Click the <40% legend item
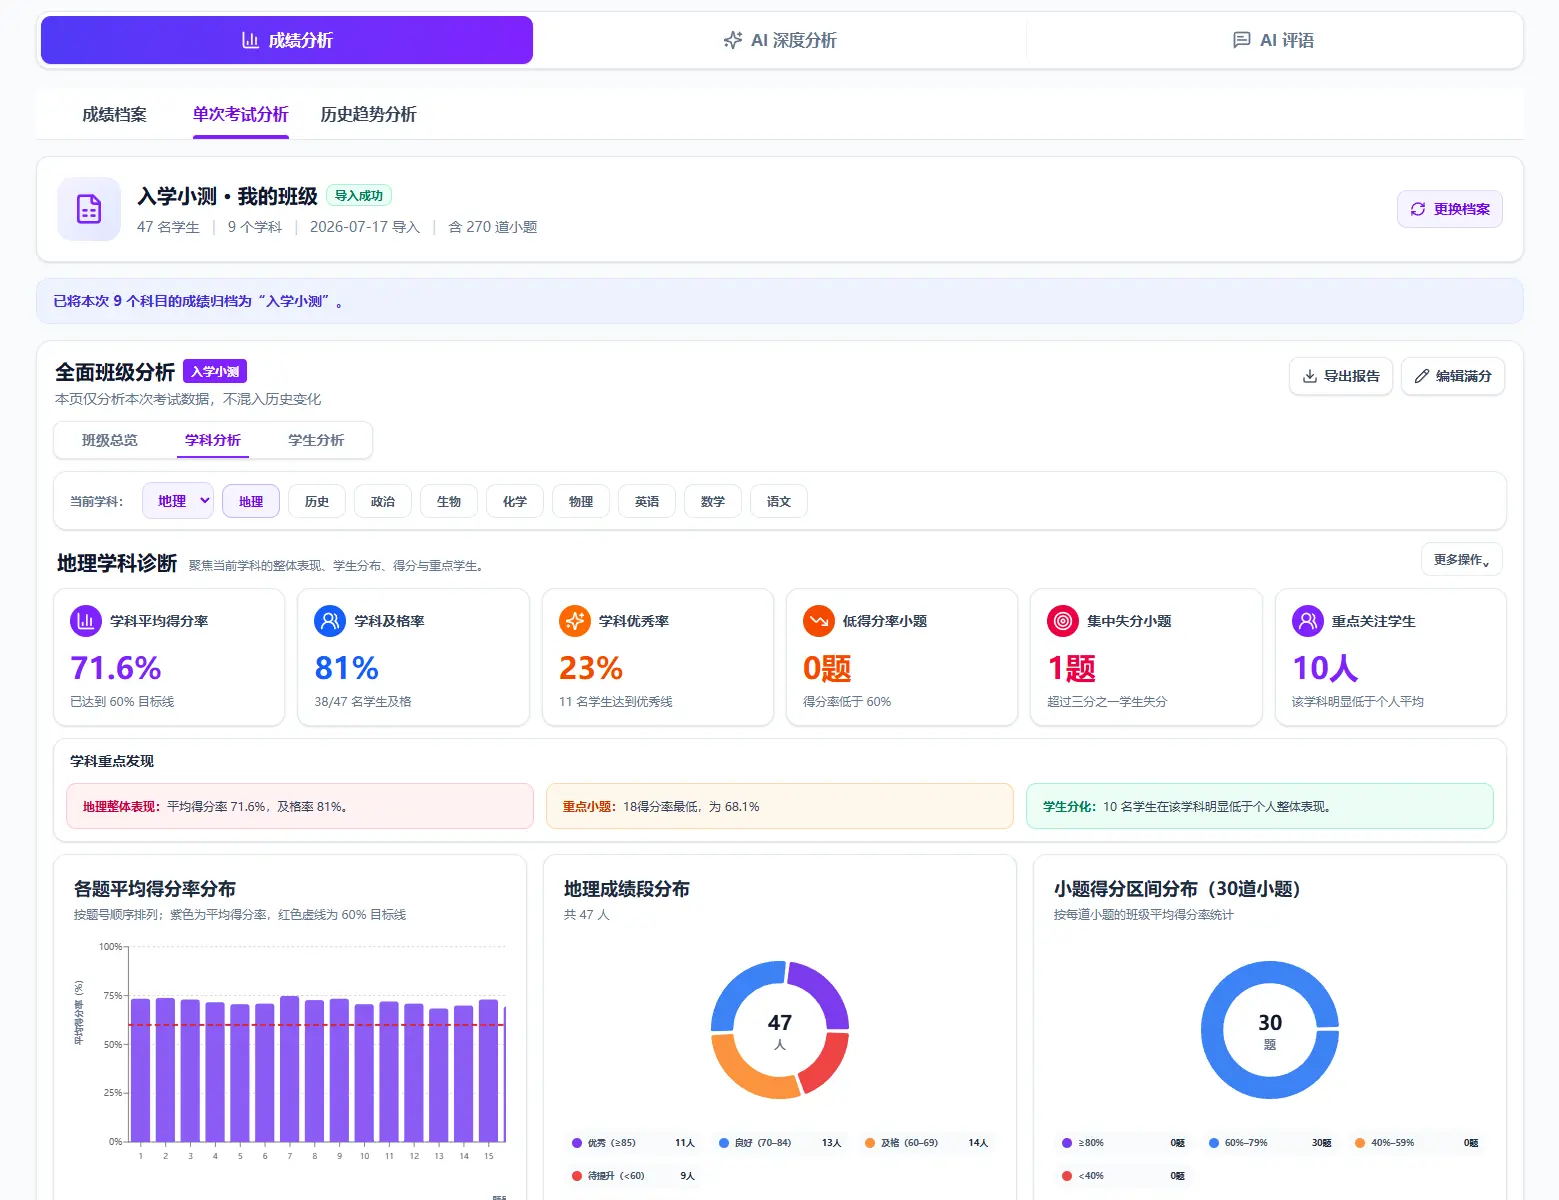 [1124, 1176]
